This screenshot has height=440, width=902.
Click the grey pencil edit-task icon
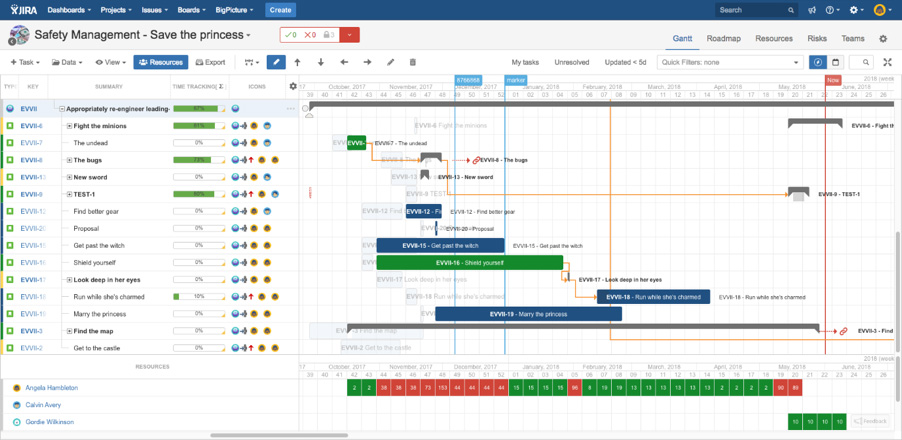391,62
